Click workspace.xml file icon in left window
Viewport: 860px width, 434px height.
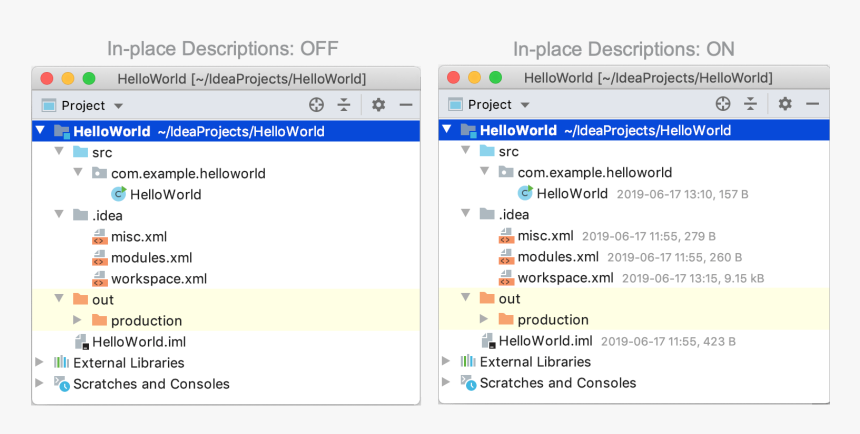(x=99, y=279)
